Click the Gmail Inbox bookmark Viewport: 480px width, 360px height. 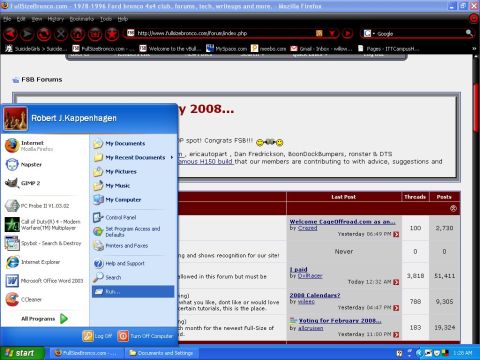[x=321, y=49]
